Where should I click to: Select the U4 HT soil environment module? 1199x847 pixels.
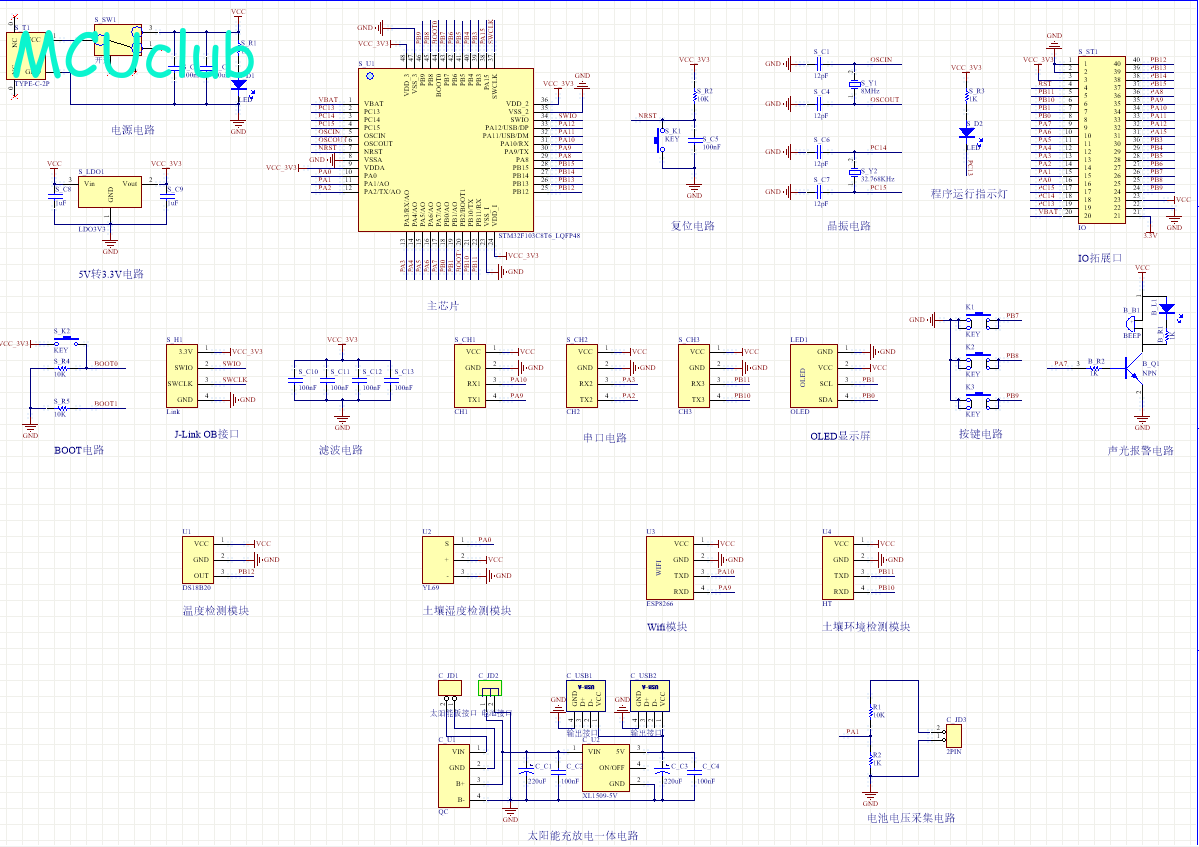tap(838, 568)
